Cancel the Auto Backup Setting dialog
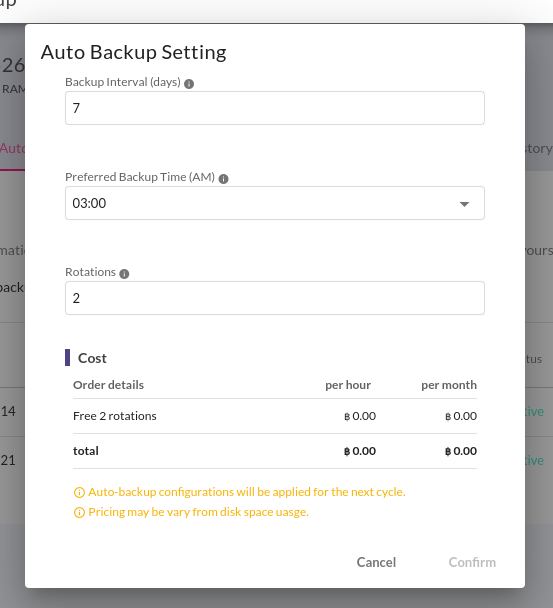Image resolution: width=553 pixels, height=608 pixels. coord(376,562)
